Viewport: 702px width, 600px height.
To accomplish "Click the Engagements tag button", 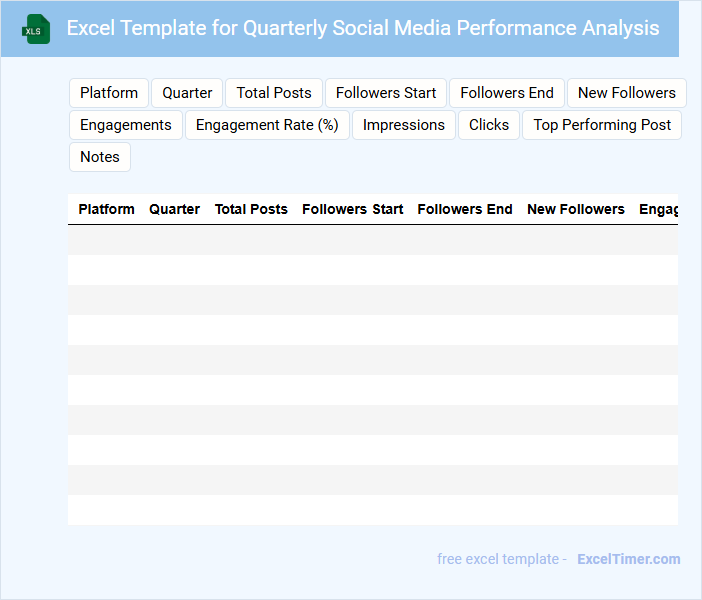I will point(126,125).
